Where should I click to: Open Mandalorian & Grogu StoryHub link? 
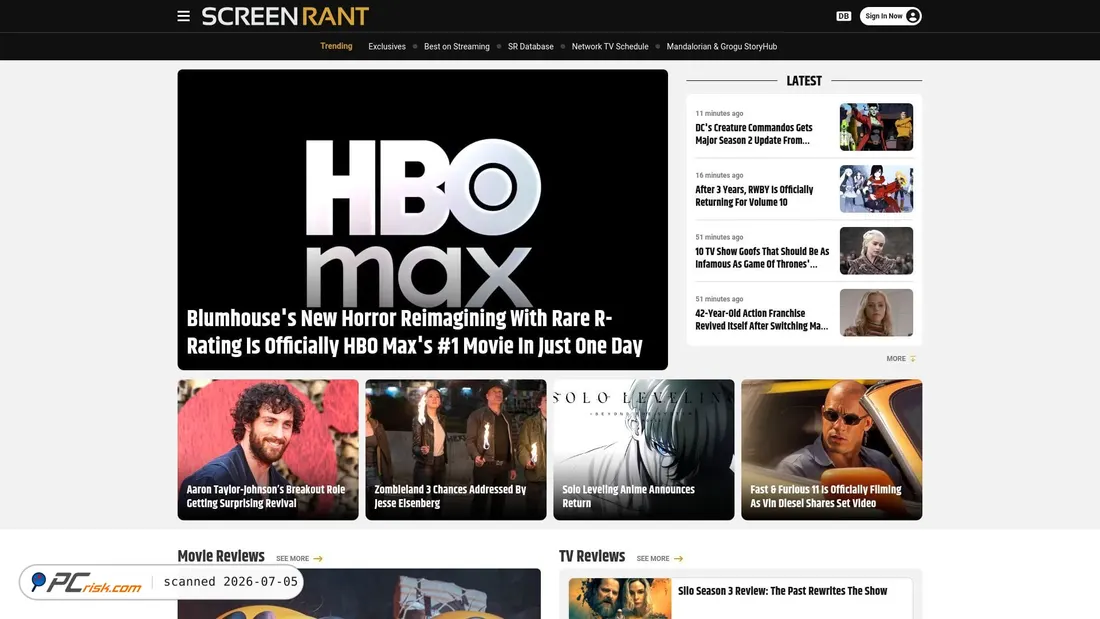[x=721, y=47]
